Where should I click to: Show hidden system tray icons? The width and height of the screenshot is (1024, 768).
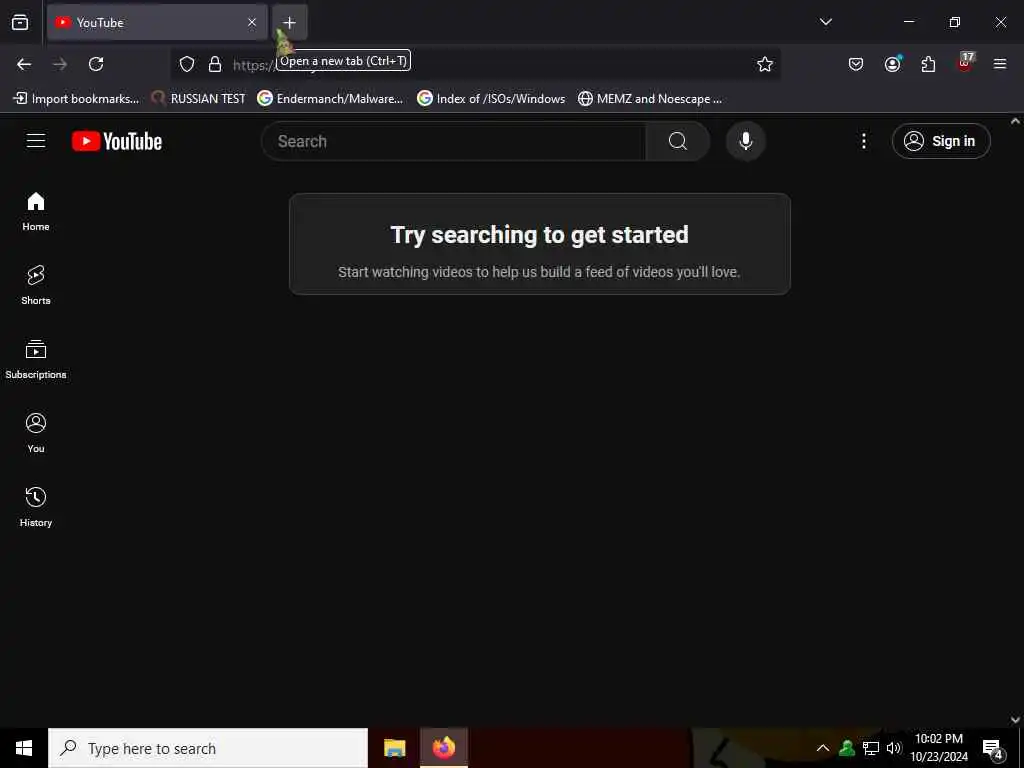823,748
